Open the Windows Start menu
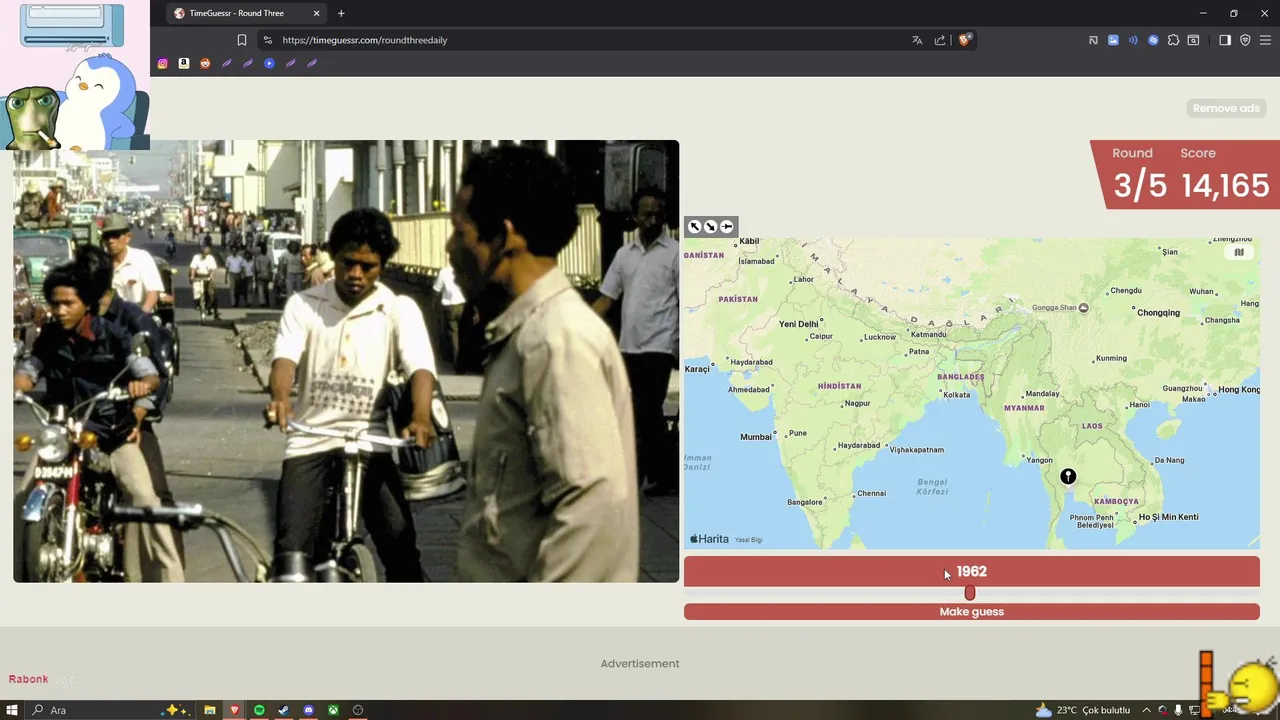This screenshot has height=720, width=1280. 12,710
